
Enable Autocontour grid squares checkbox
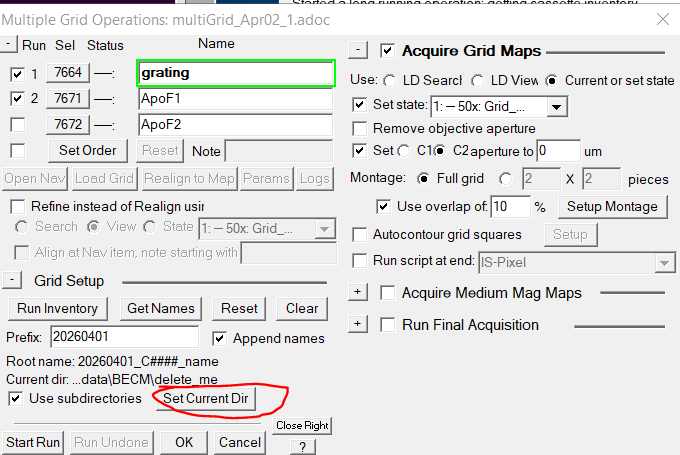tap(359, 235)
